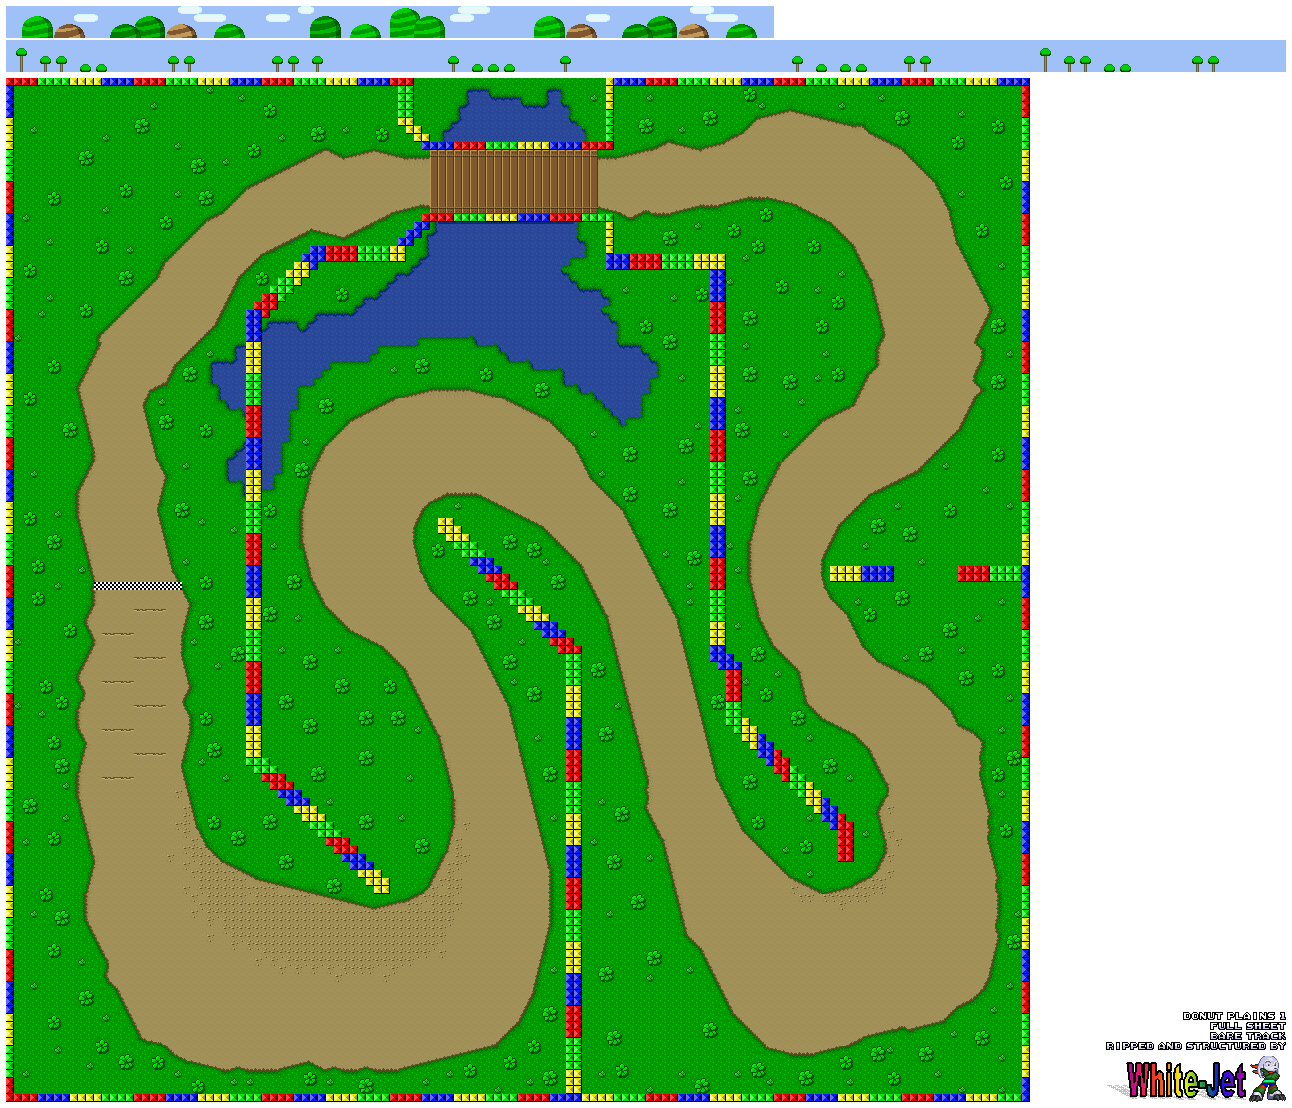Click the checkered start/finish line
The image size is (1292, 1108).
tap(138, 586)
